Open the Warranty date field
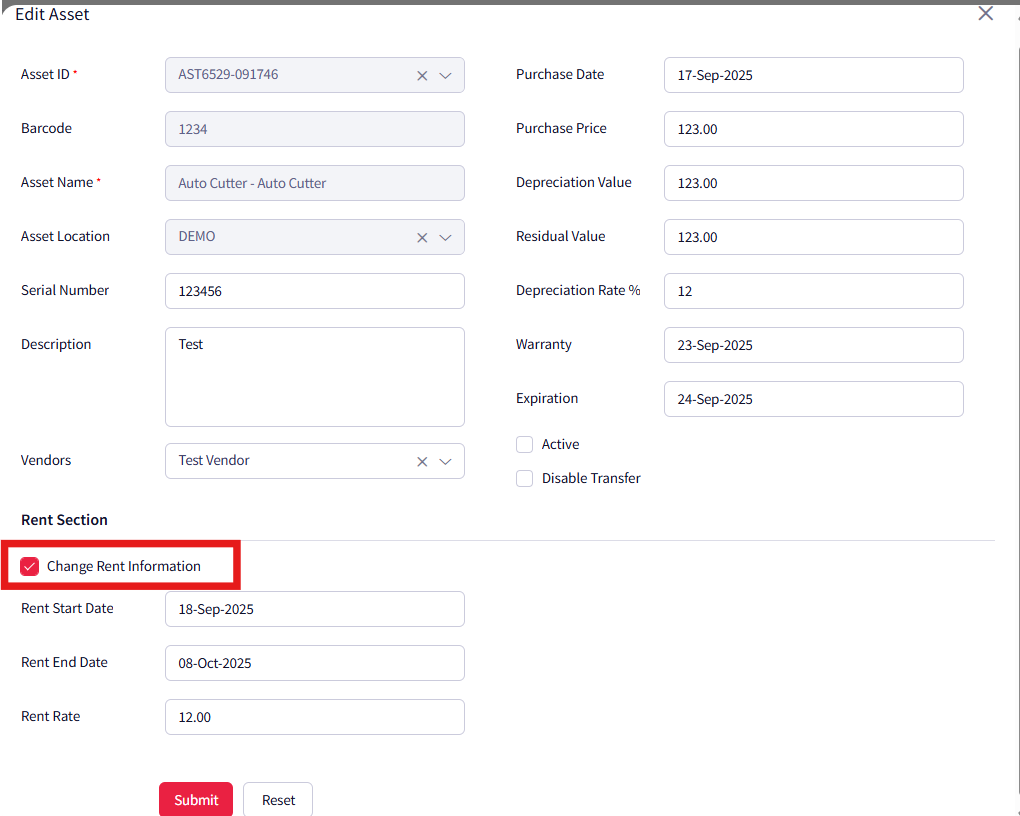 click(x=813, y=345)
